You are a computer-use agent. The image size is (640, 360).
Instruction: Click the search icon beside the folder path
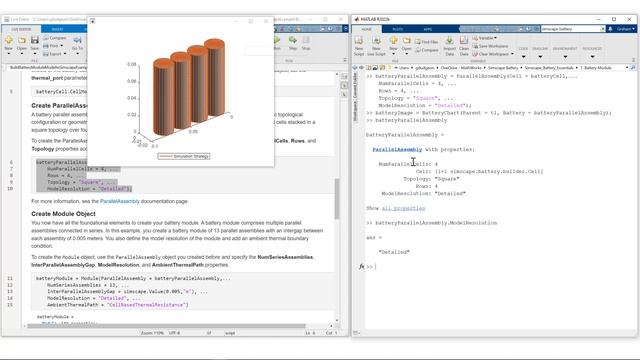pyautogui.click(x=633, y=68)
